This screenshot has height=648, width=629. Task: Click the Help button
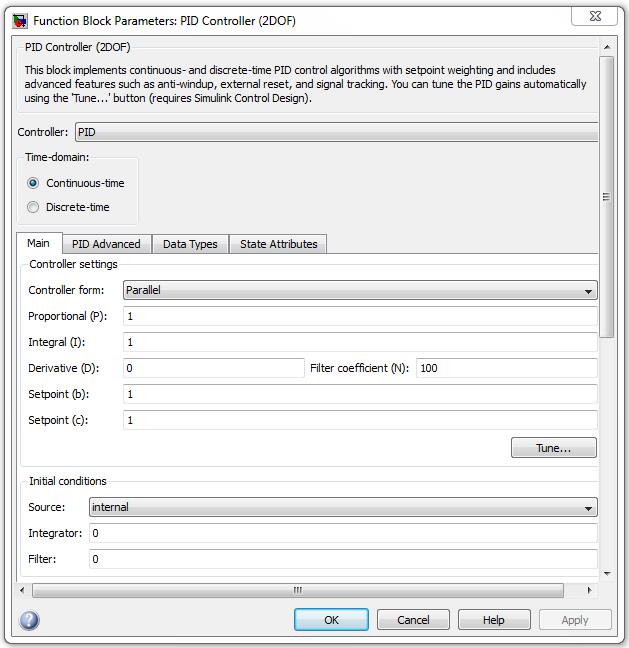click(x=494, y=620)
